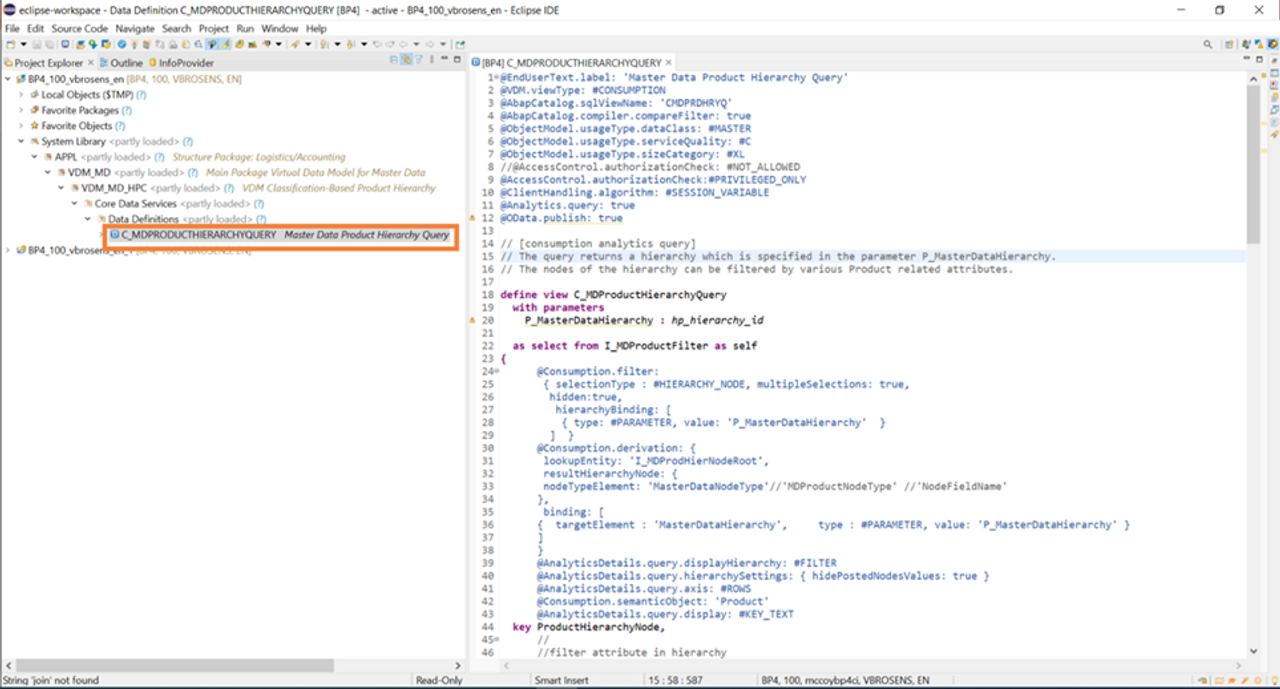
Task: Expand Local Objects ($TMP) node
Action: pyautogui.click(x=22, y=94)
